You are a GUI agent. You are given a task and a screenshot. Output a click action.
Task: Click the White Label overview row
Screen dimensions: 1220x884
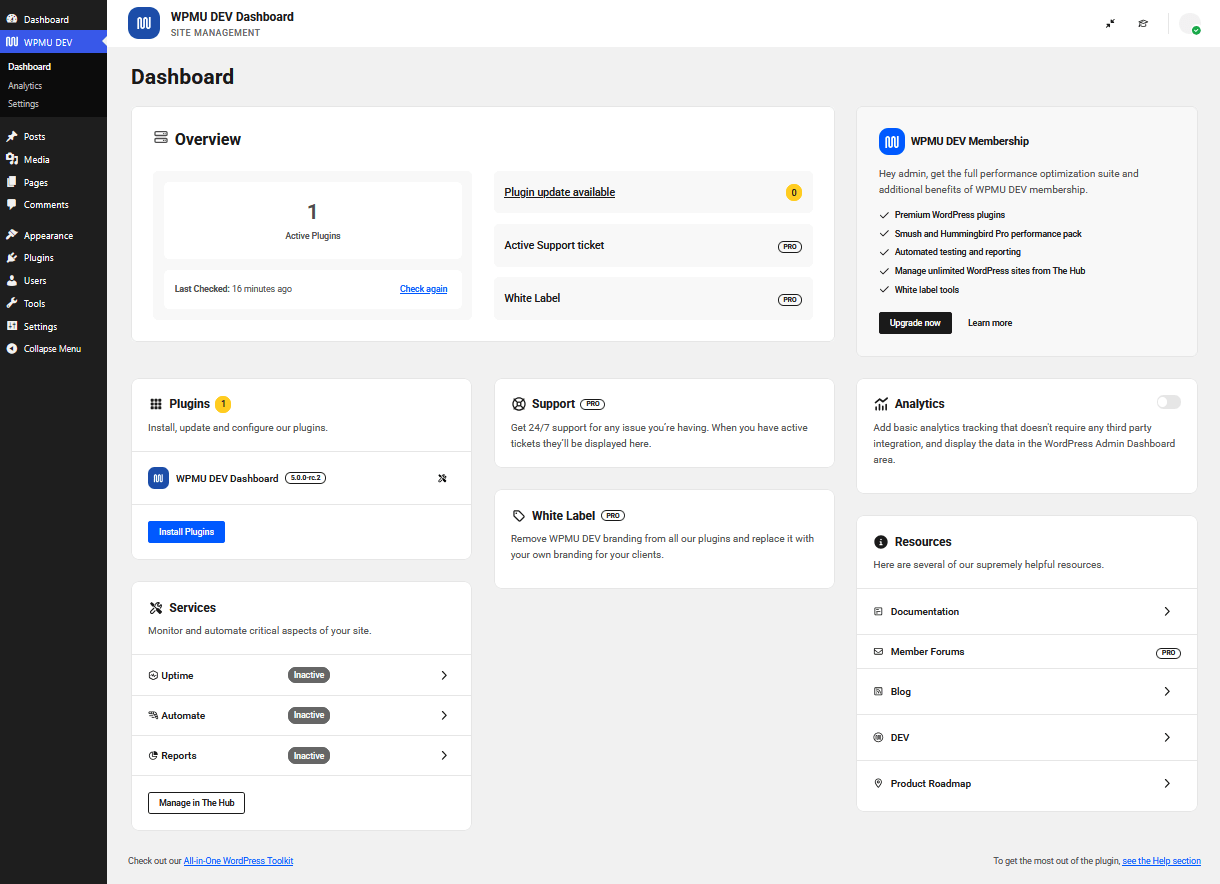click(653, 298)
